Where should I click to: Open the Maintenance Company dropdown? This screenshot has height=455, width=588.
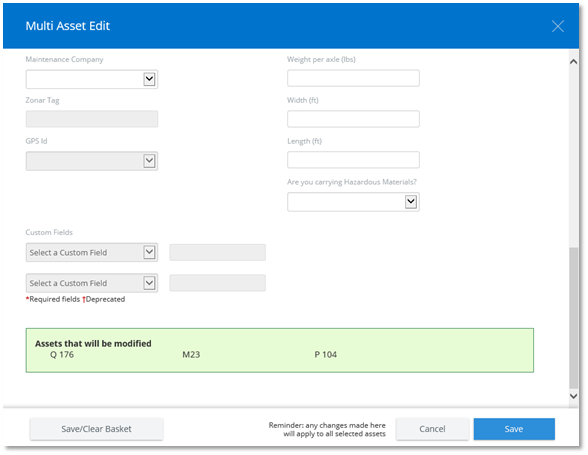pos(92,79)
